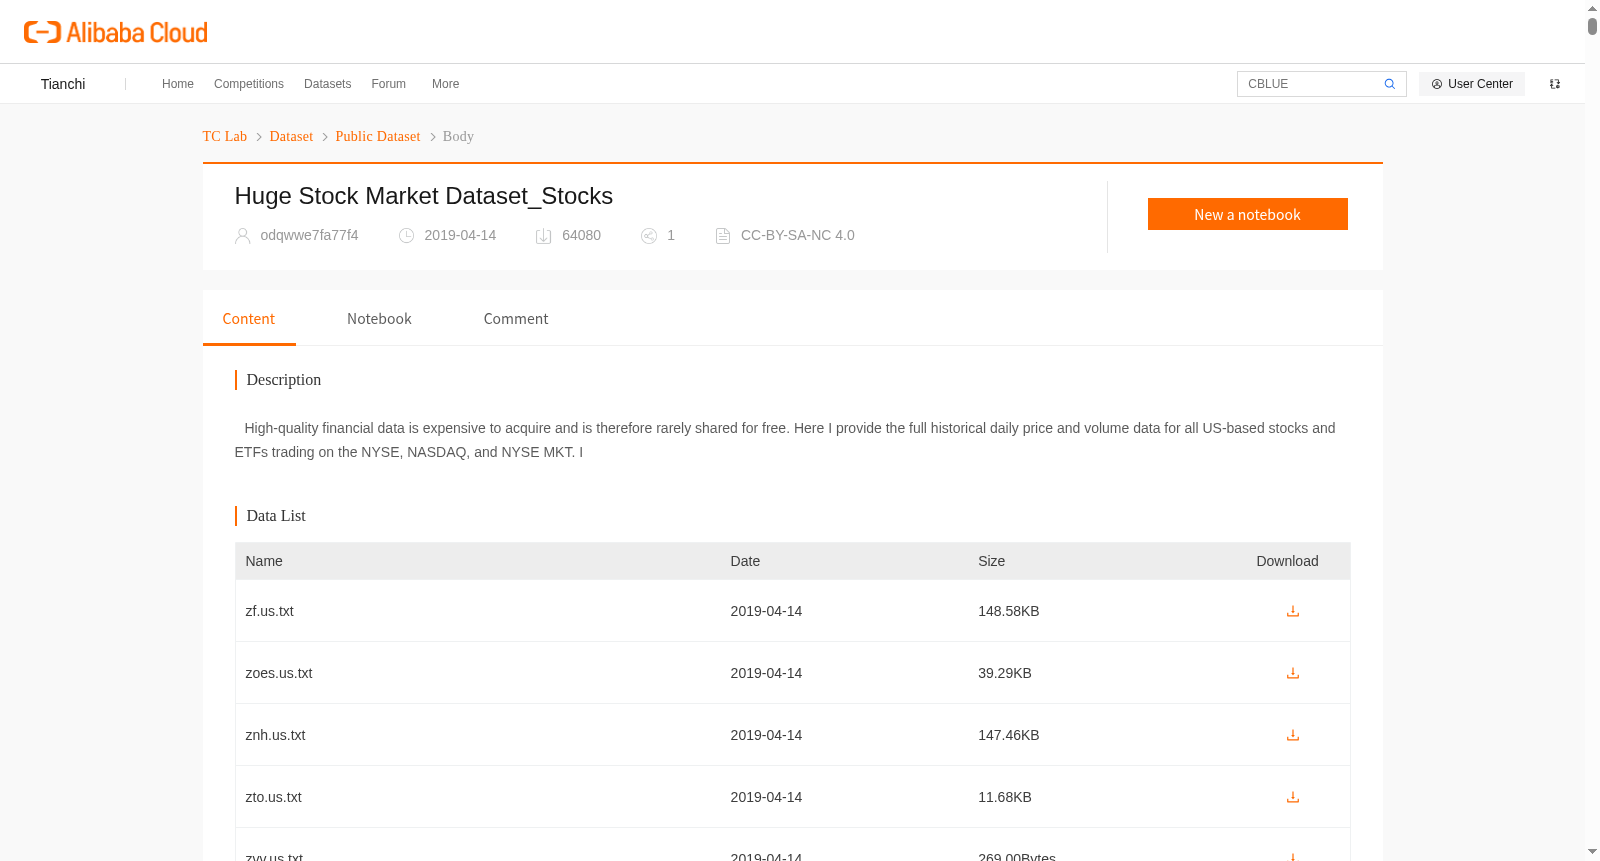
Task: Click the znh.us.txt file name
Action: [x=276, y=735]
